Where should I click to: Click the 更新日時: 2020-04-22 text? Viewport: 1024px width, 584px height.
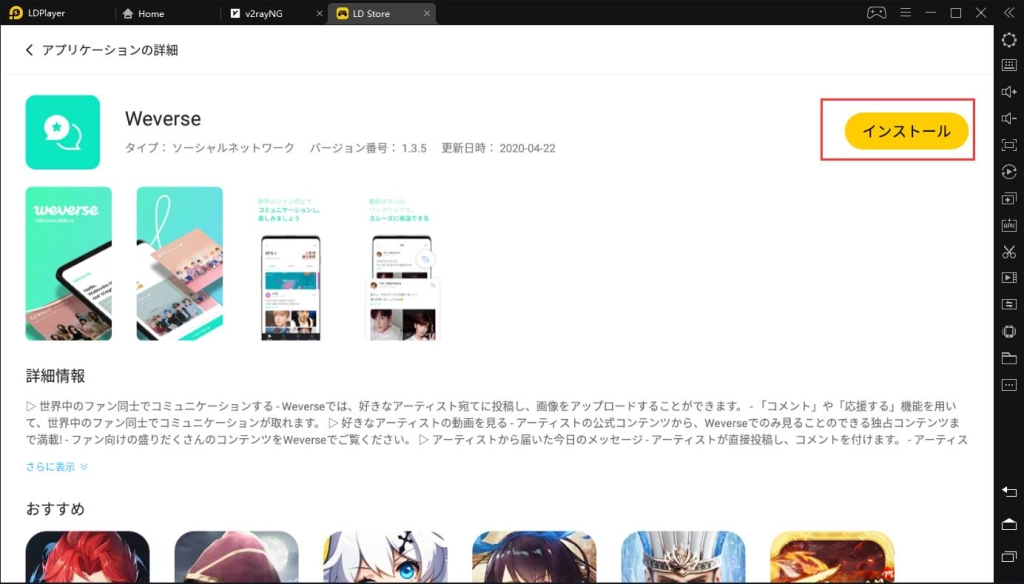tap(498, 148)
